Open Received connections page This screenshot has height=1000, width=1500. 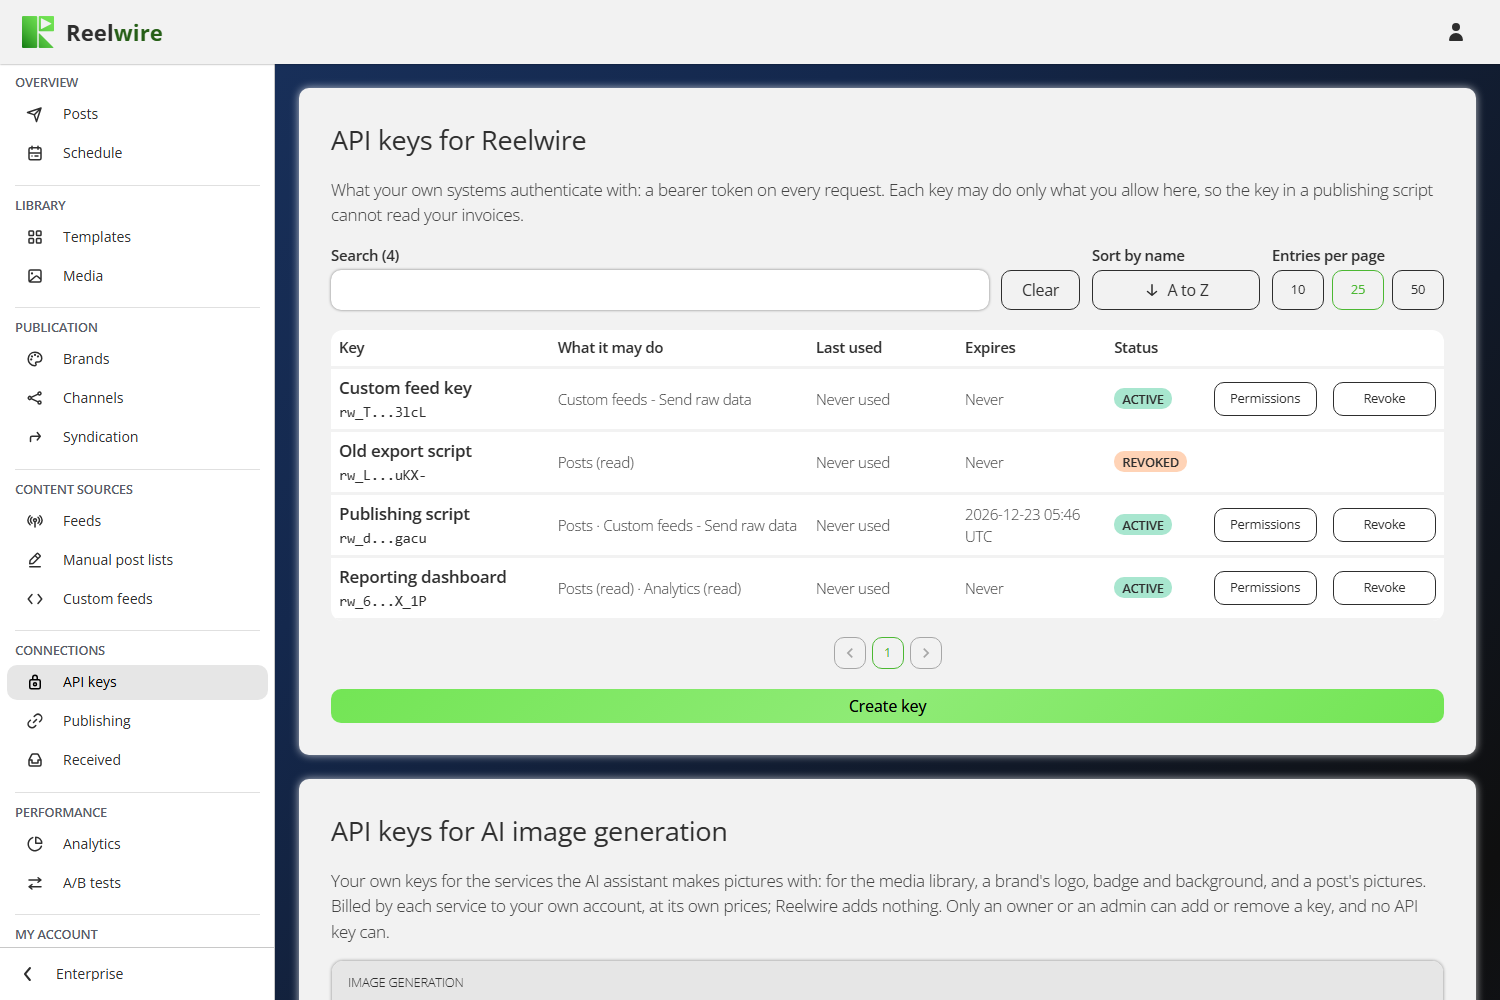point(137,760)
